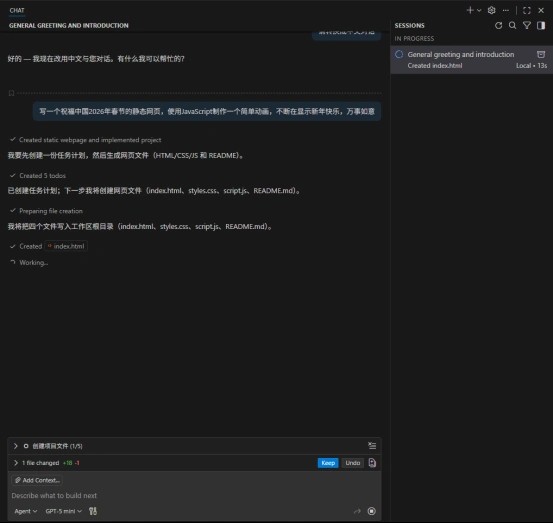553x523 pixels.
Task: Undo the file changes
Action: [353, 463]
